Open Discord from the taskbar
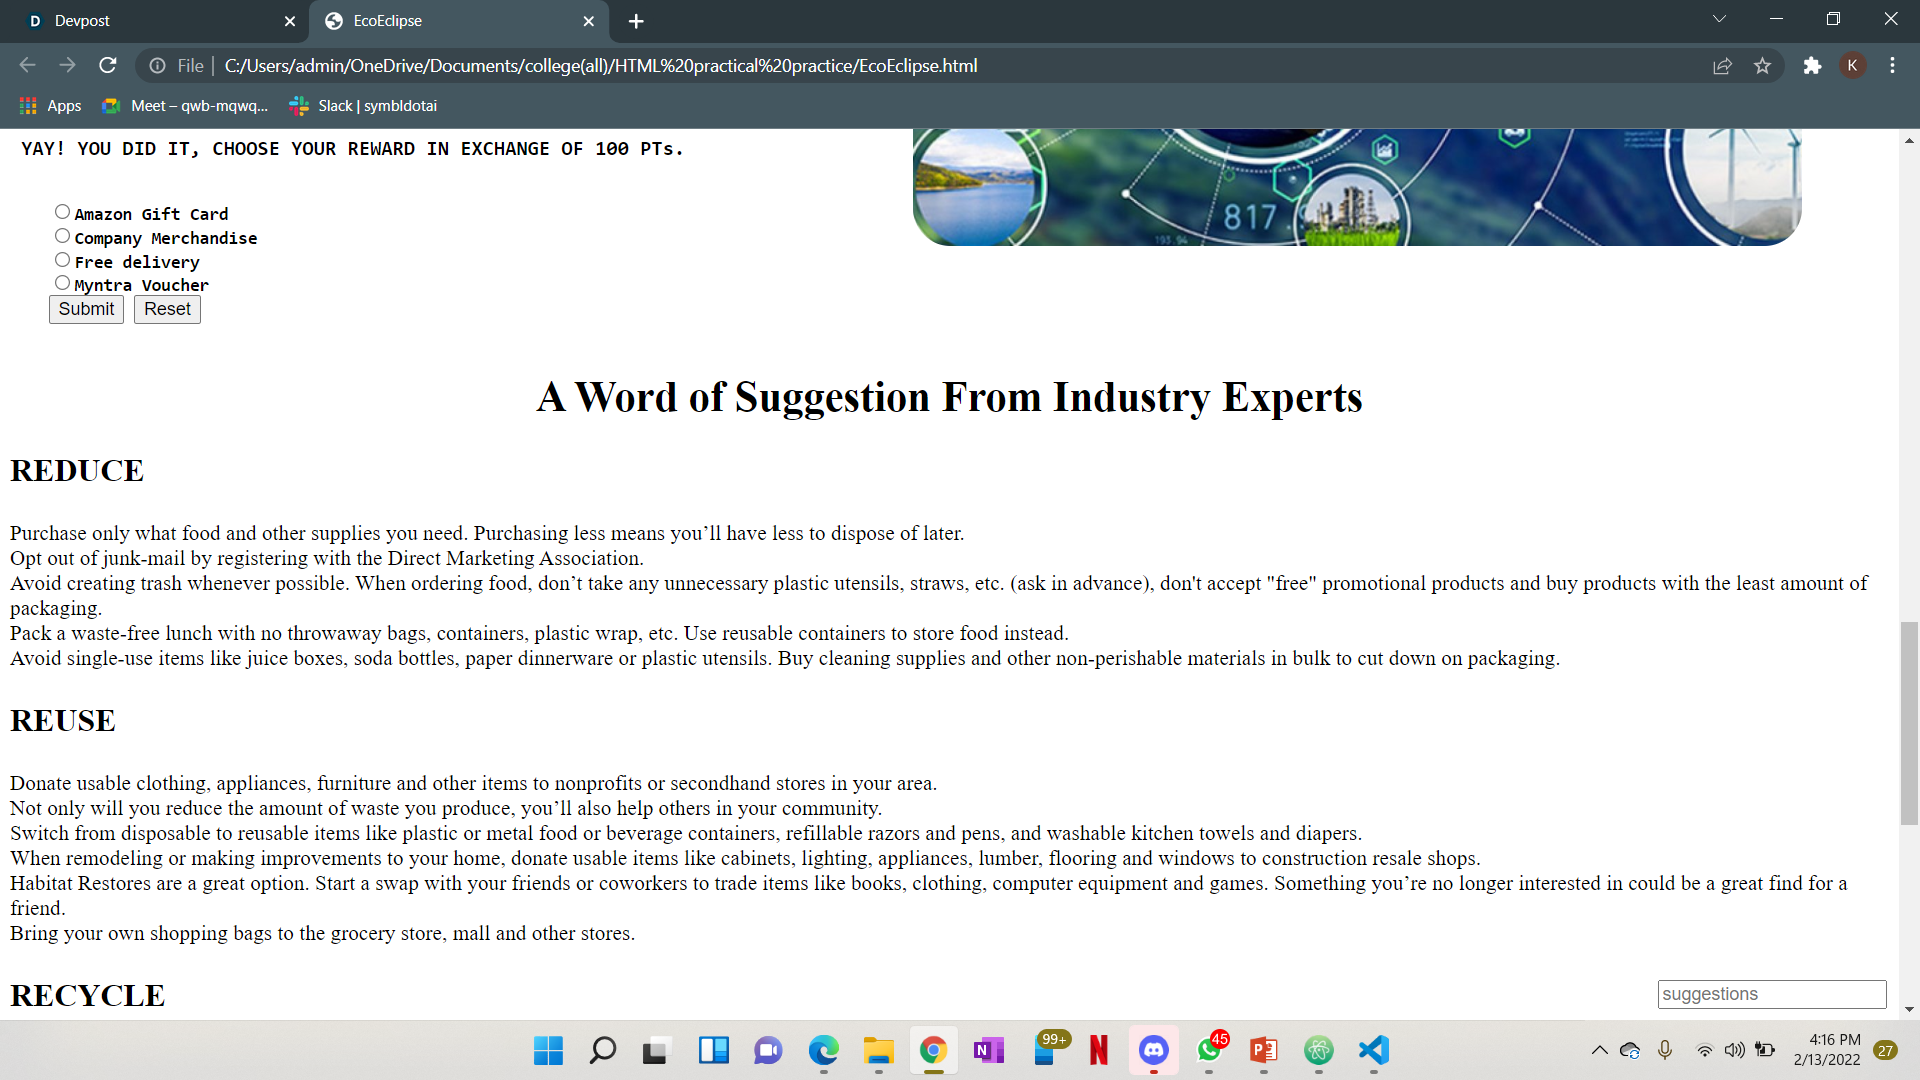This screenshot has height=1080, width=1920. (x=1154, y=1050)
